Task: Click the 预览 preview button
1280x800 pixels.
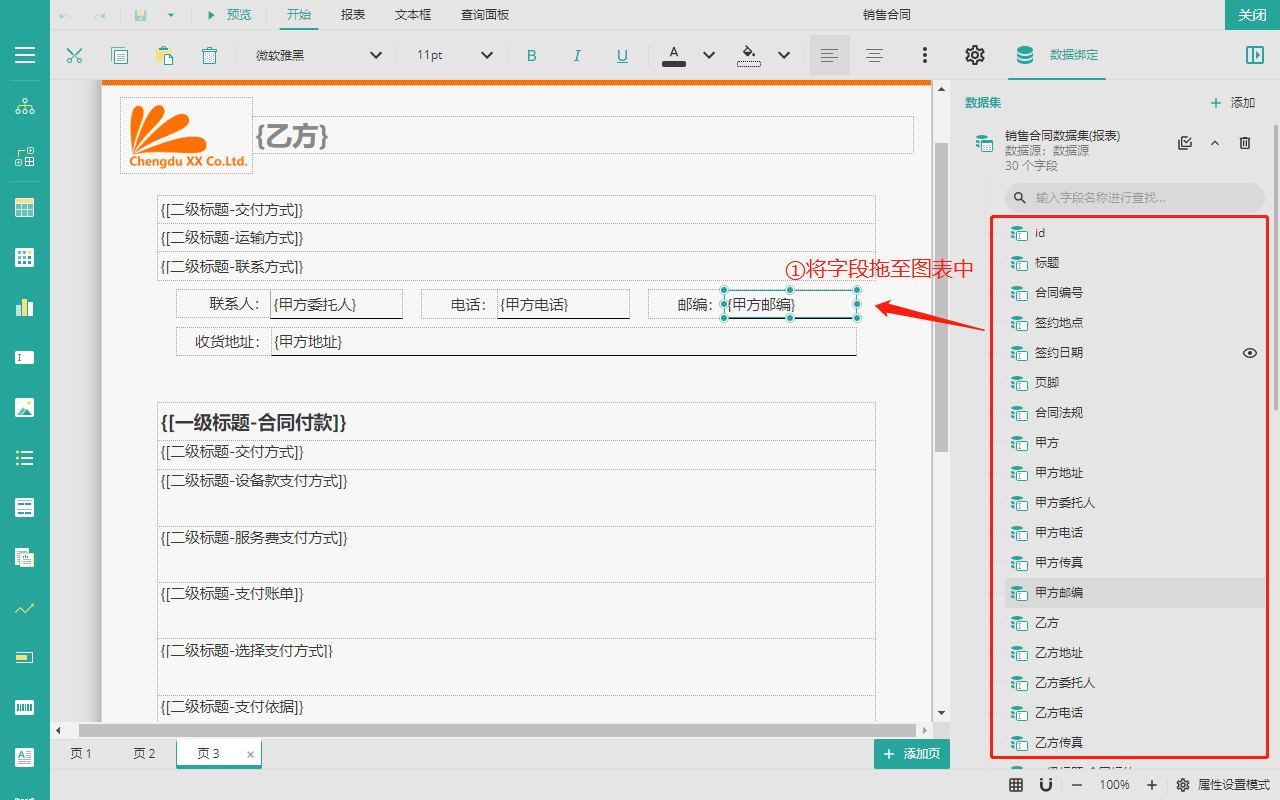Action: [x=229, y=15]
